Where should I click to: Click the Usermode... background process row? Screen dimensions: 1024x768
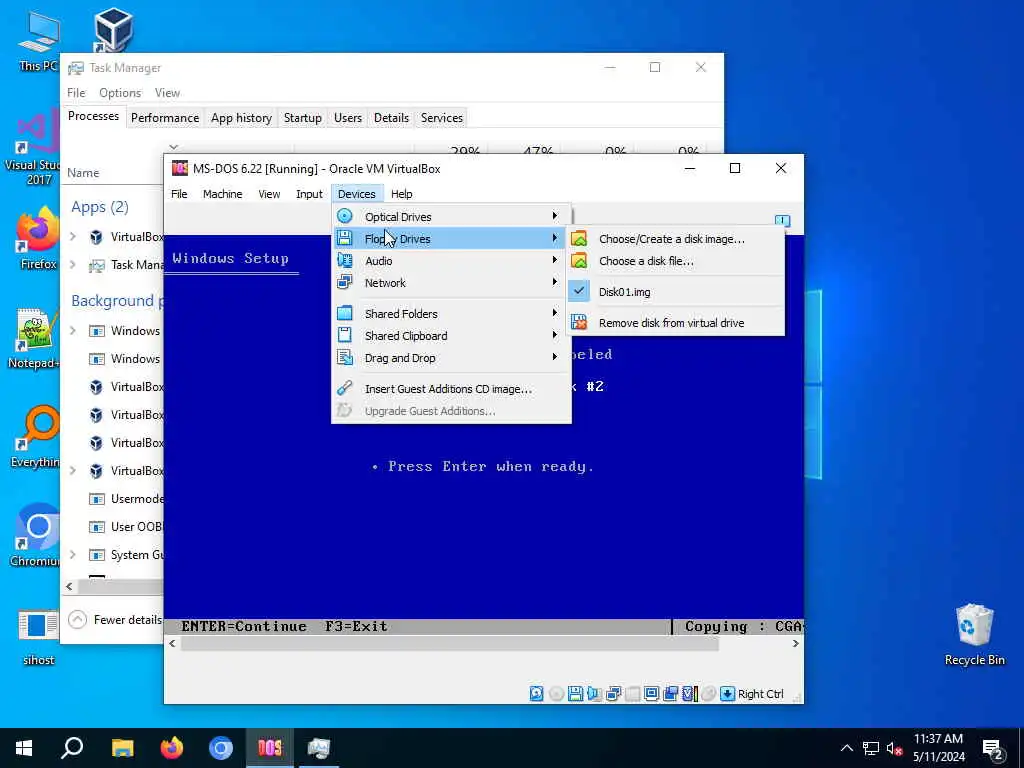[115, 499]
